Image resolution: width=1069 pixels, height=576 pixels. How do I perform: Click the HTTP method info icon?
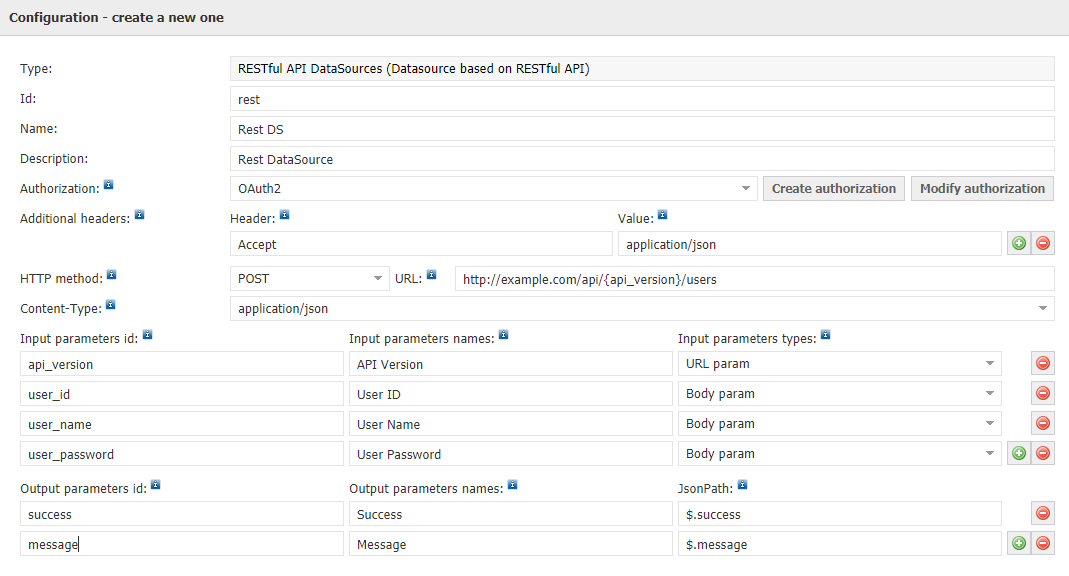[x=112, y=275]
